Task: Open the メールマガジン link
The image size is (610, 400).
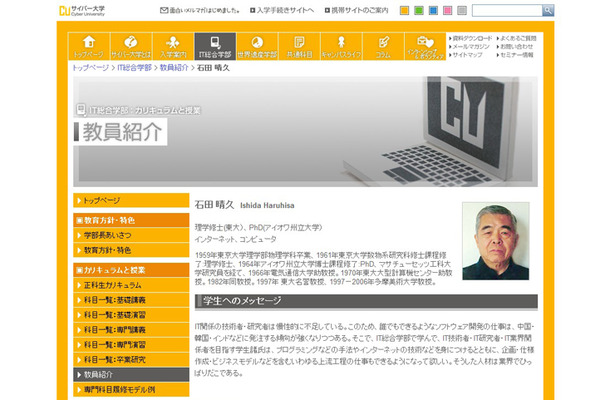Action: (469, 47)
